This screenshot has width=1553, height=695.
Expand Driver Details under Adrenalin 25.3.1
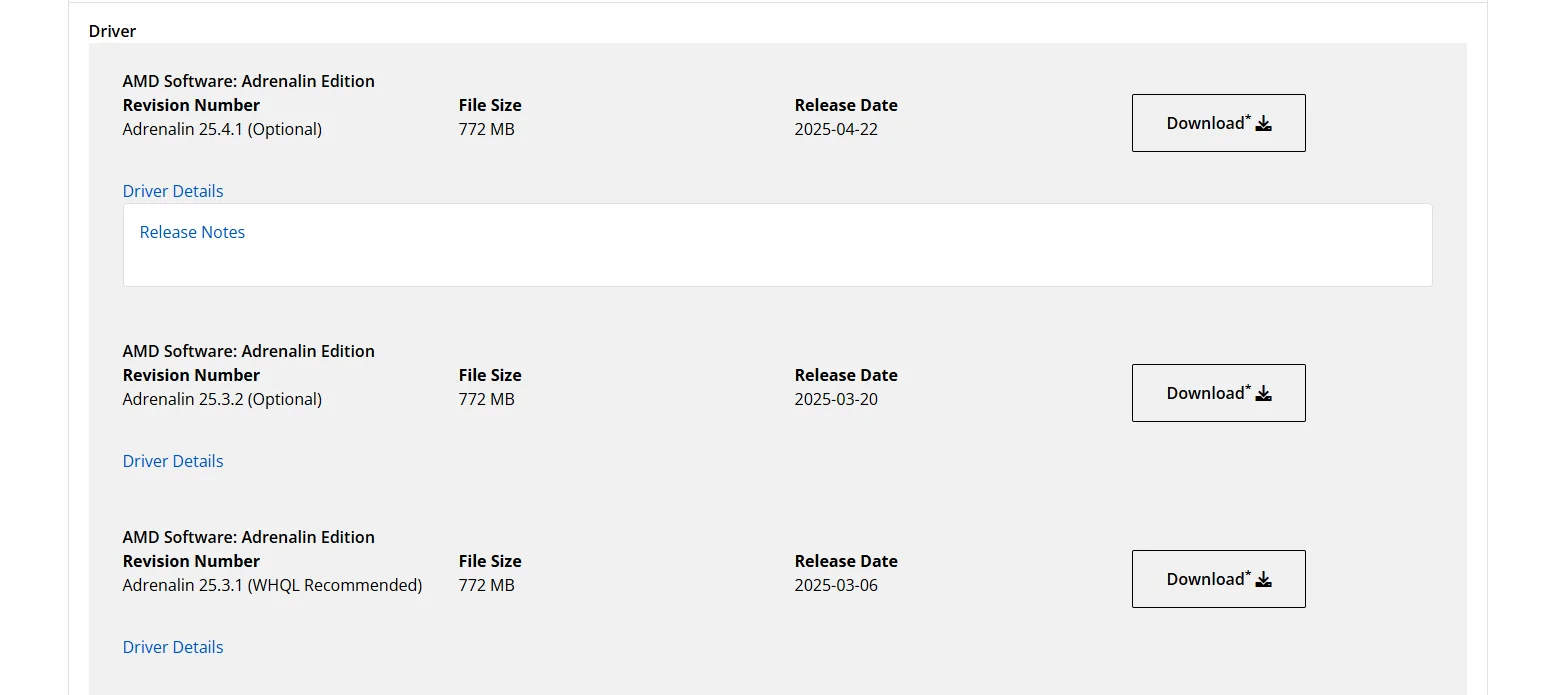(x=173, y=647)
